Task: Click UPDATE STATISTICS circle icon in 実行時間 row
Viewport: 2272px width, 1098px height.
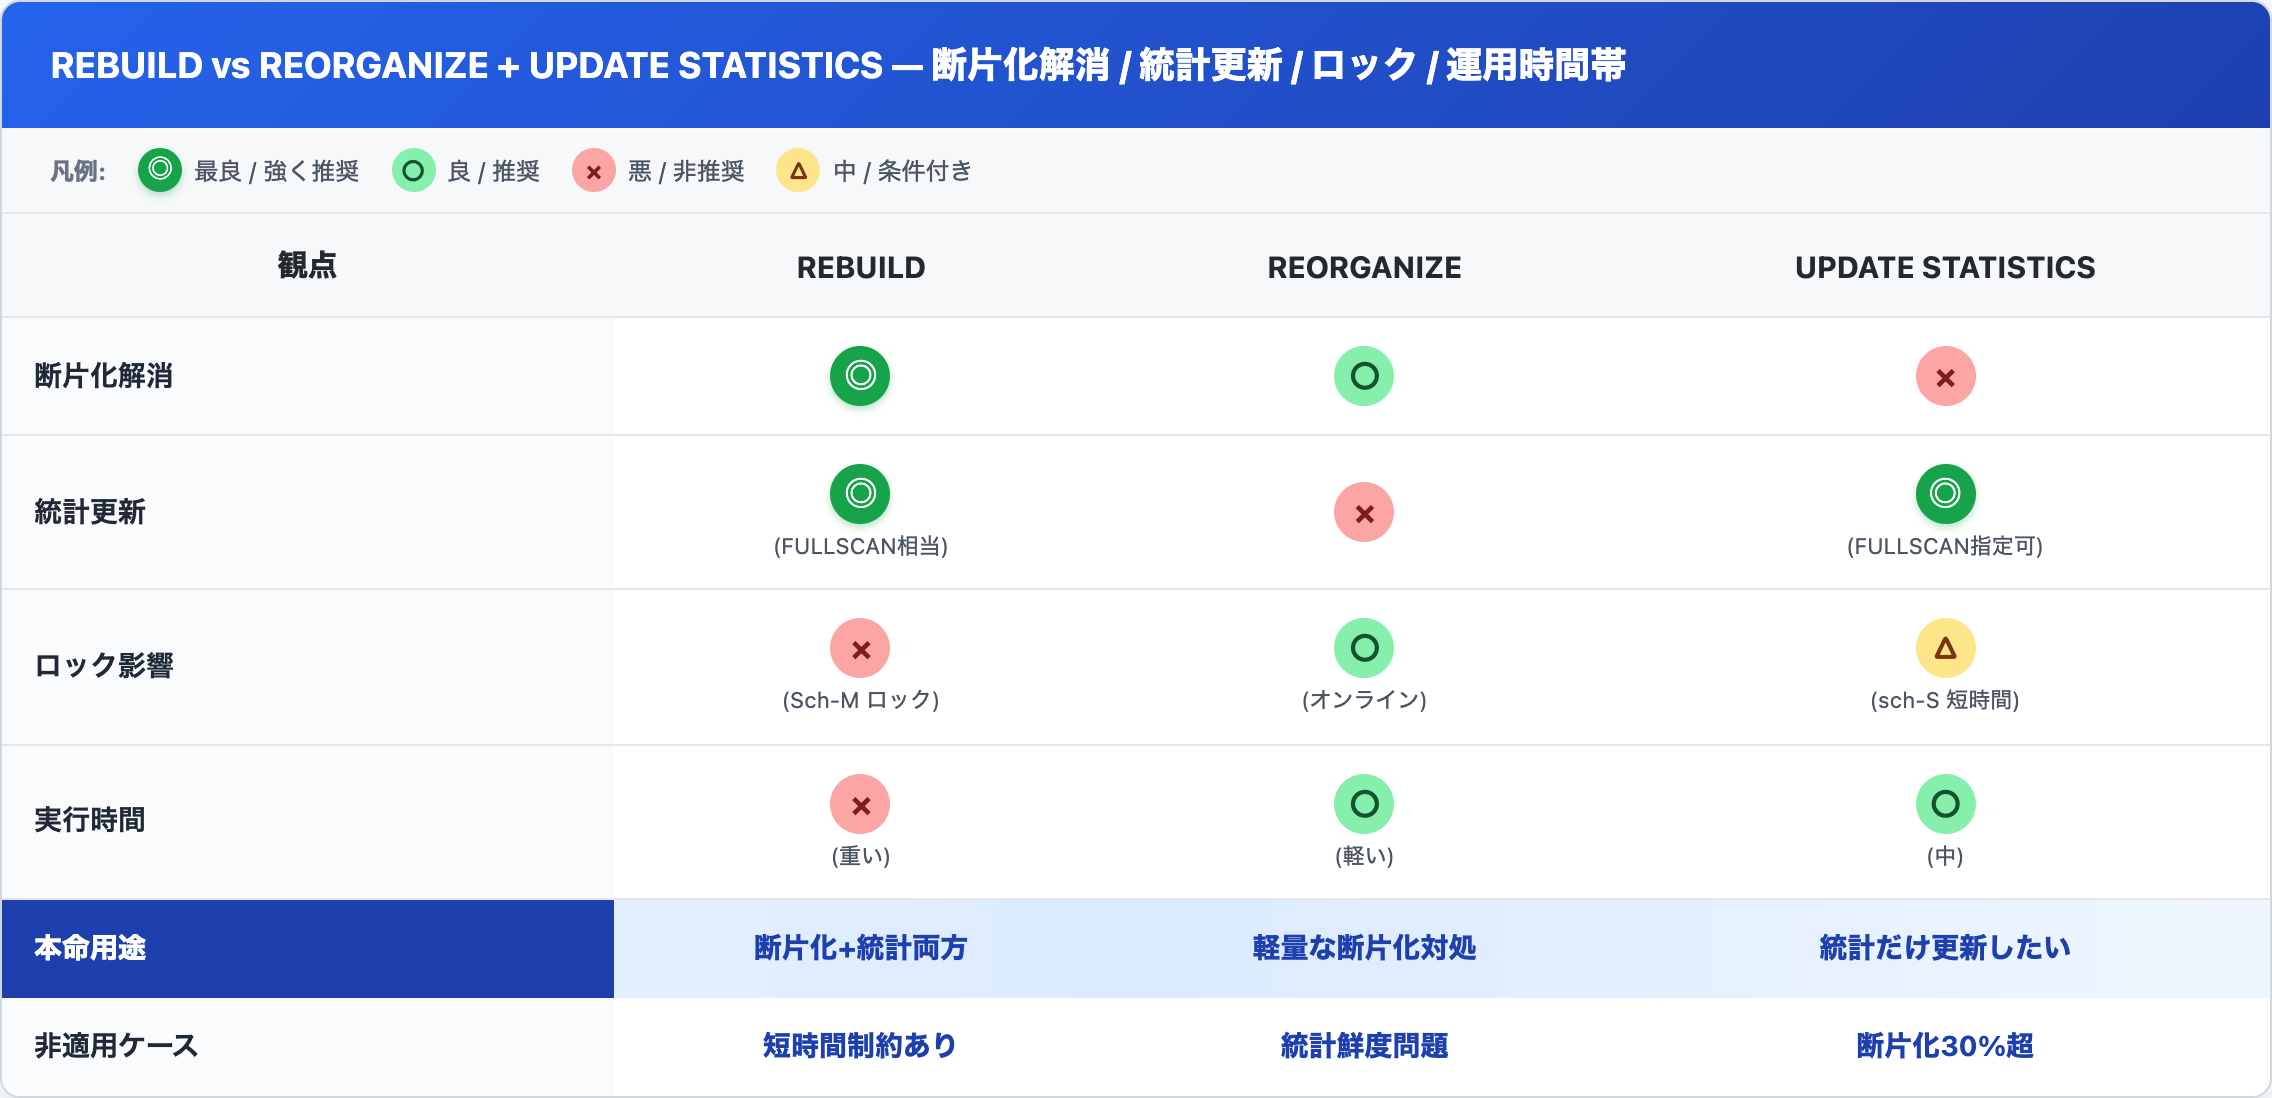Action: [1945, 804]
